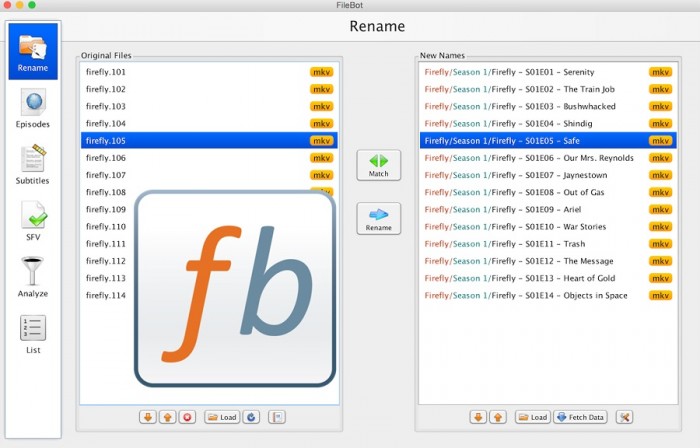700x448 pixels.
Task: Close the FileBot window
Action: (7, 5)
